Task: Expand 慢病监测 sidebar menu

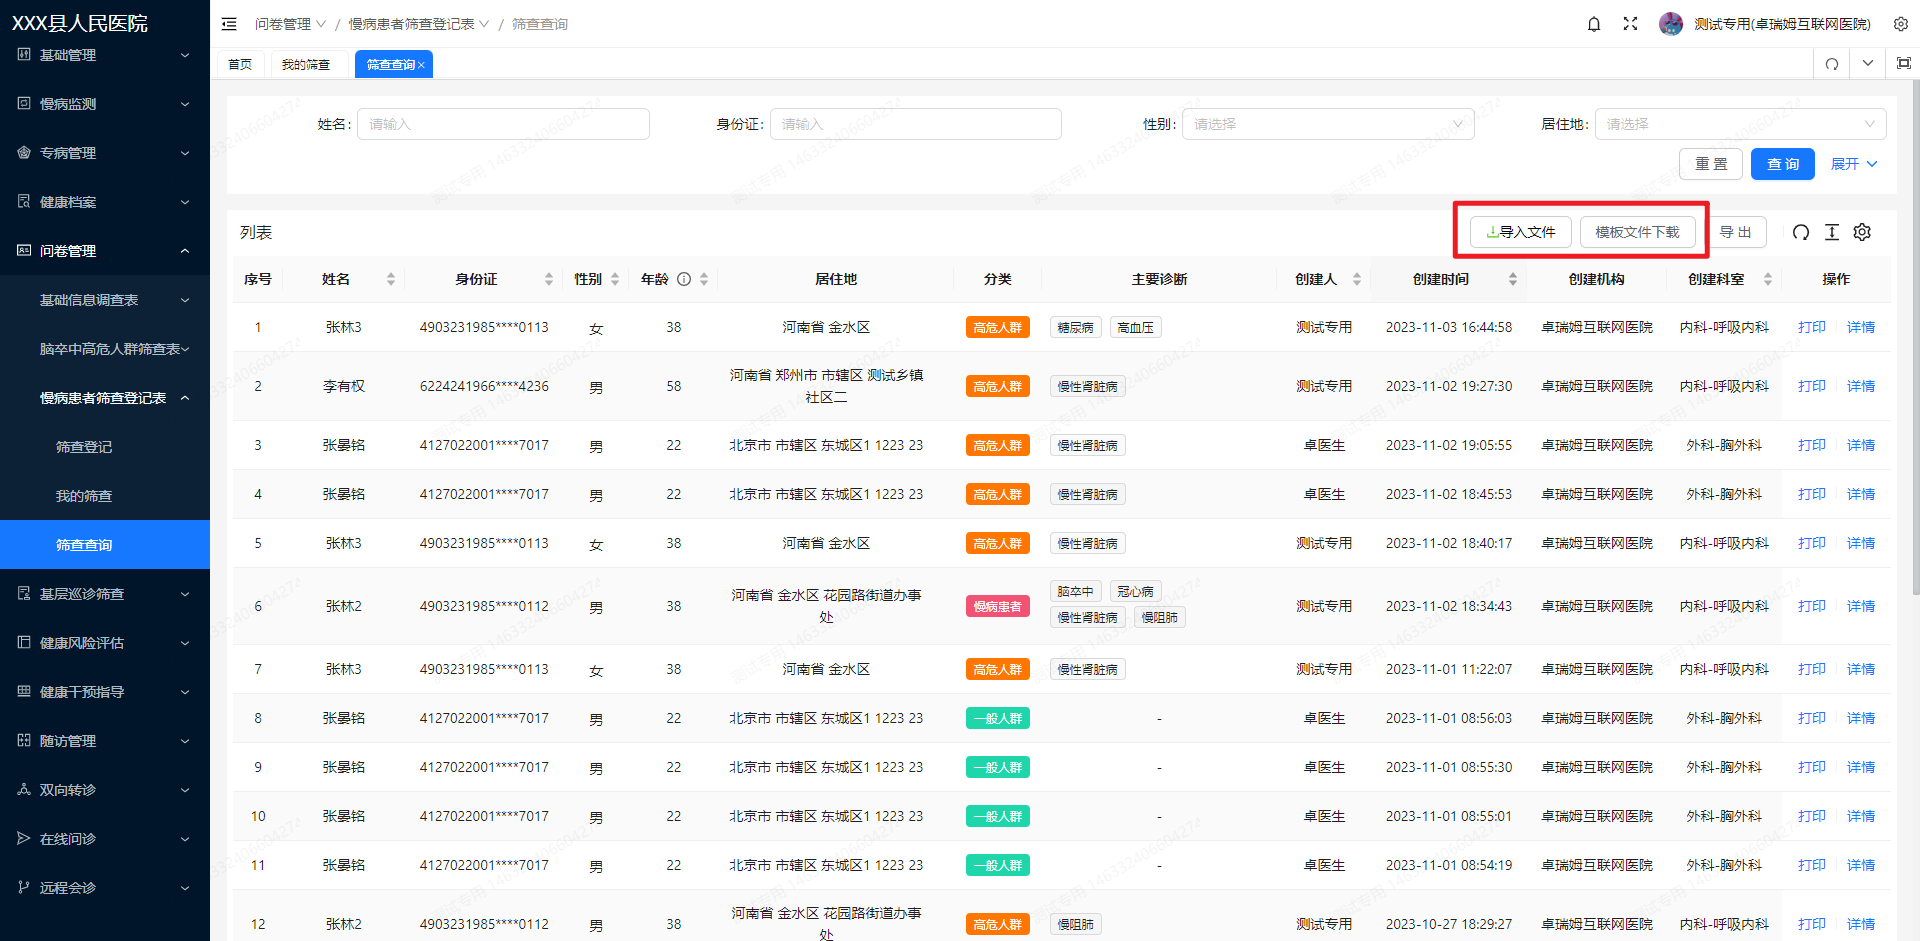Action: [x=105, y=104]
